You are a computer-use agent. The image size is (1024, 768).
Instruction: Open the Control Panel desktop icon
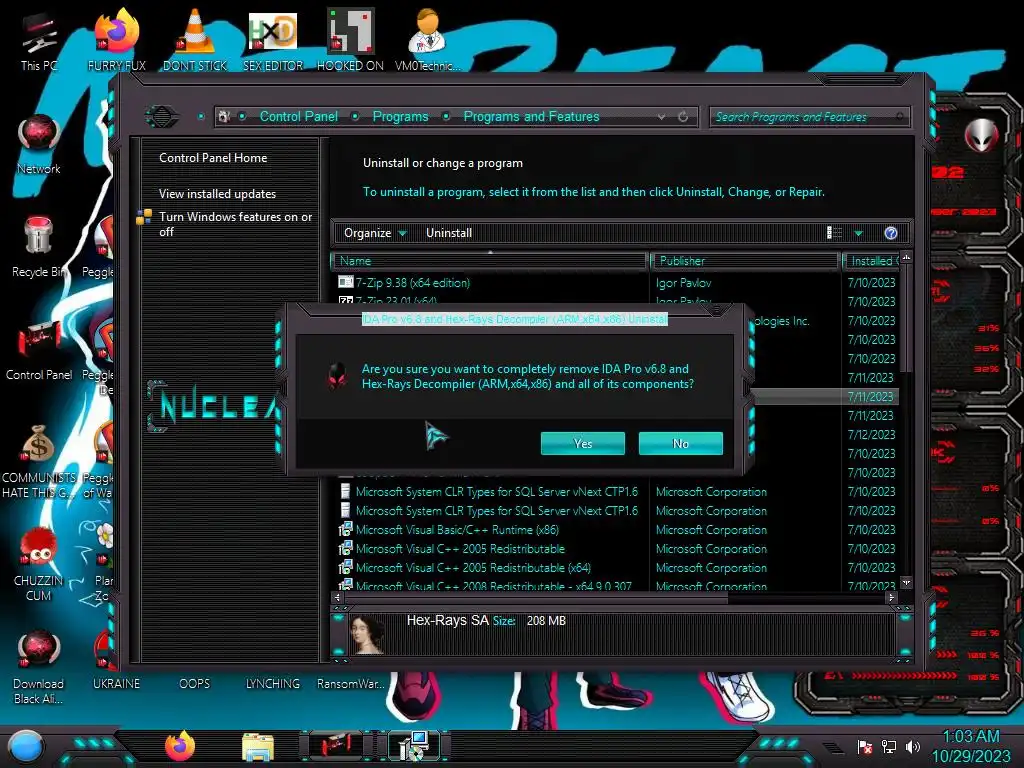tap(39, 349)
